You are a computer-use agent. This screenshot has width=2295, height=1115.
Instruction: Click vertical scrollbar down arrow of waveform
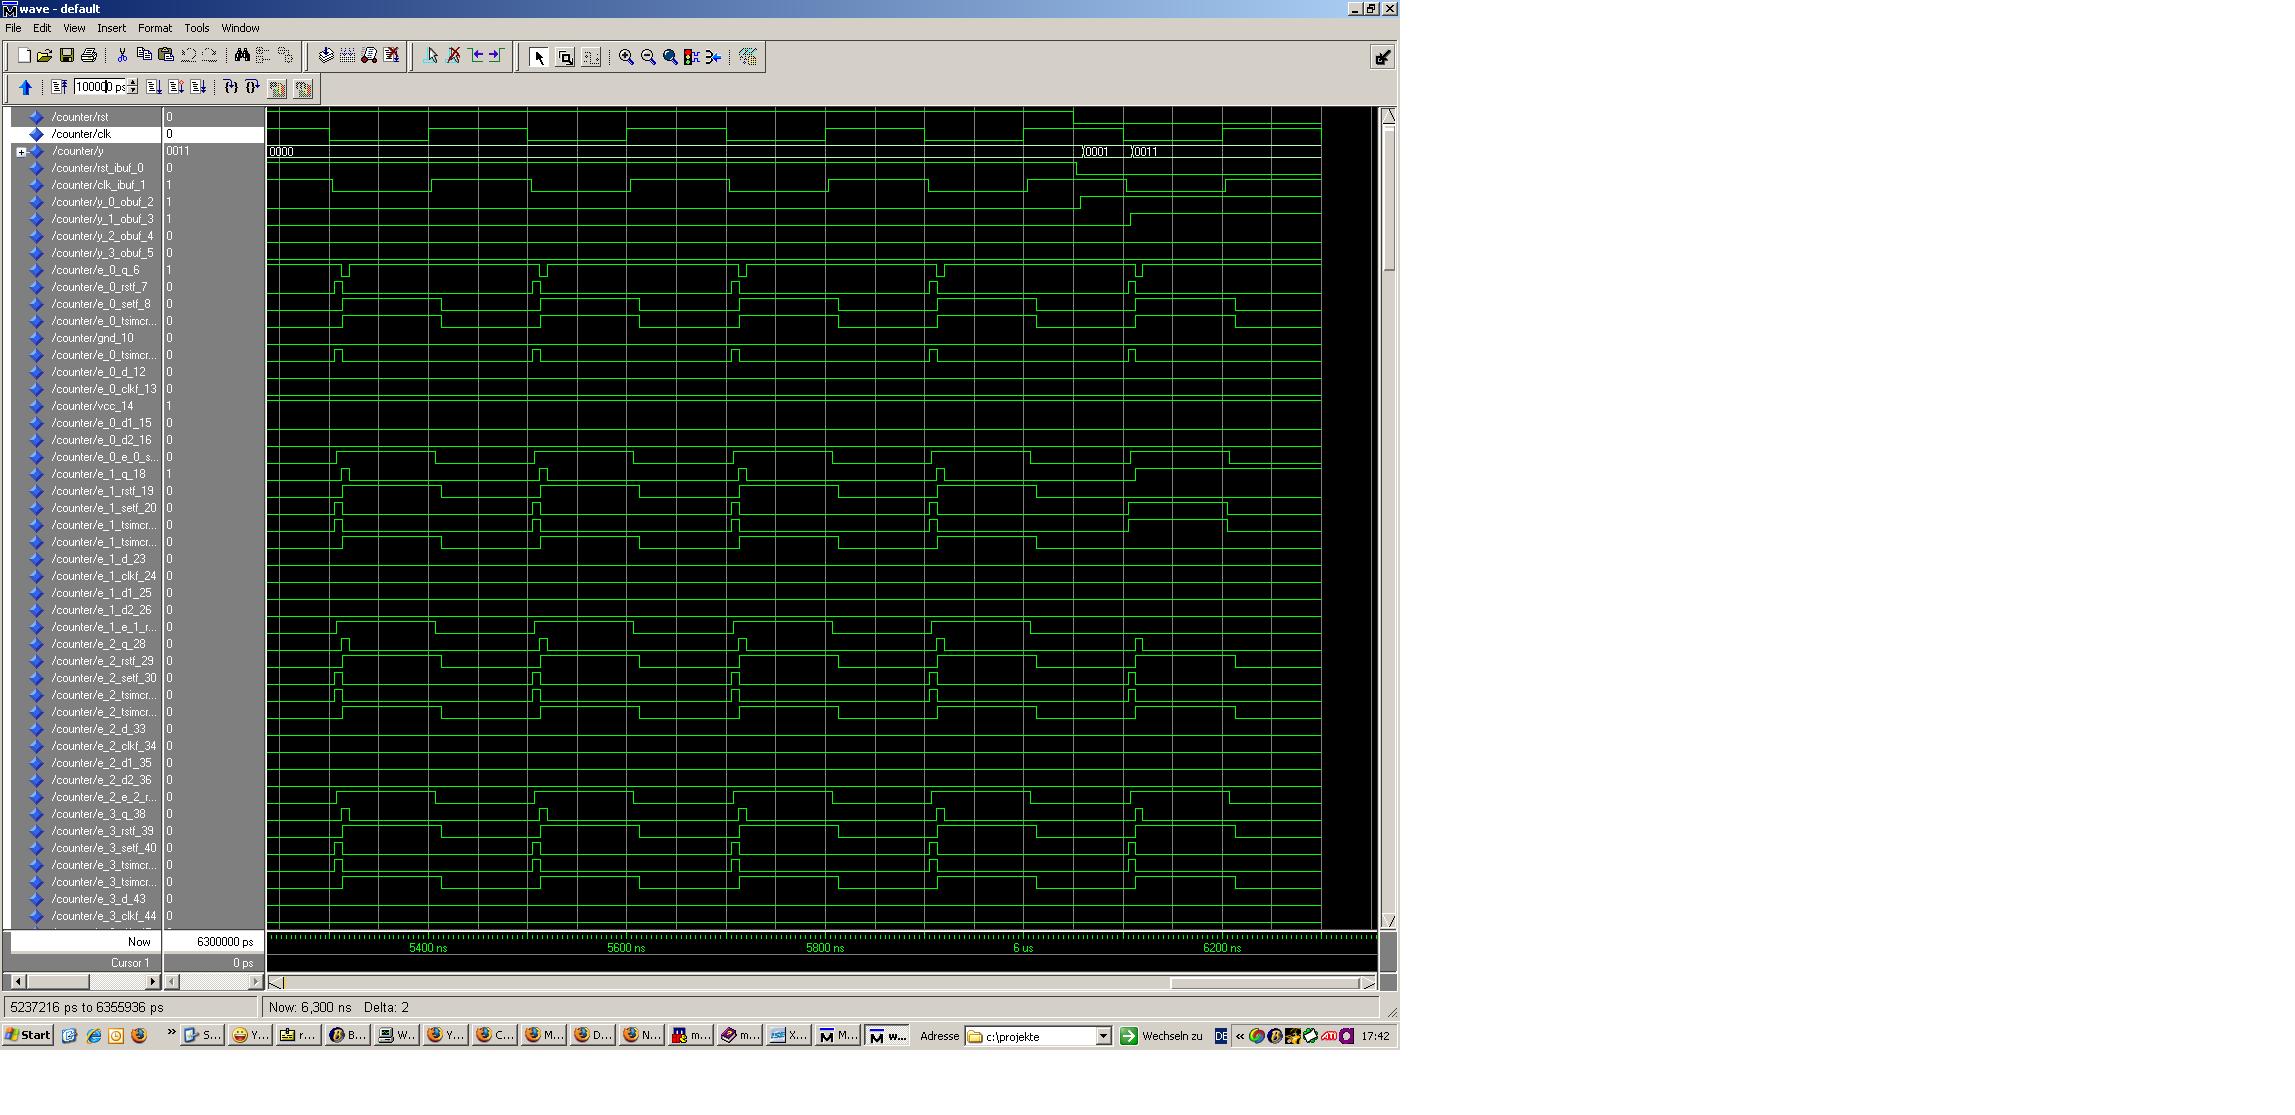click(1388, 921)
